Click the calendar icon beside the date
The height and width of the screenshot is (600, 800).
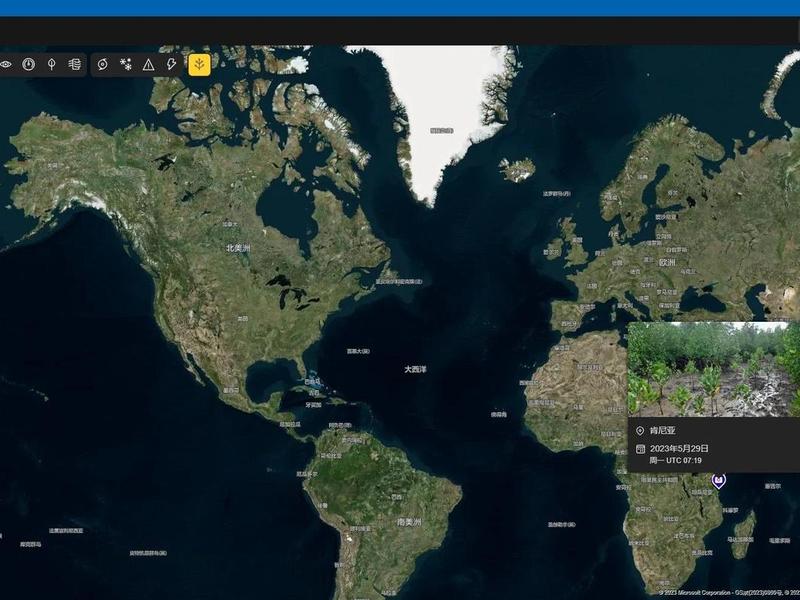pyautogui.click(x=640, y=449)
